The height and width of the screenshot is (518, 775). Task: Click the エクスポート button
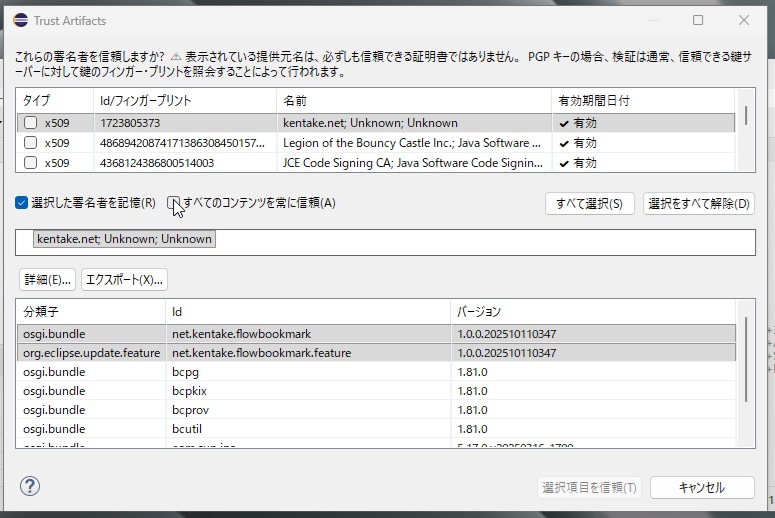[123, 279]
